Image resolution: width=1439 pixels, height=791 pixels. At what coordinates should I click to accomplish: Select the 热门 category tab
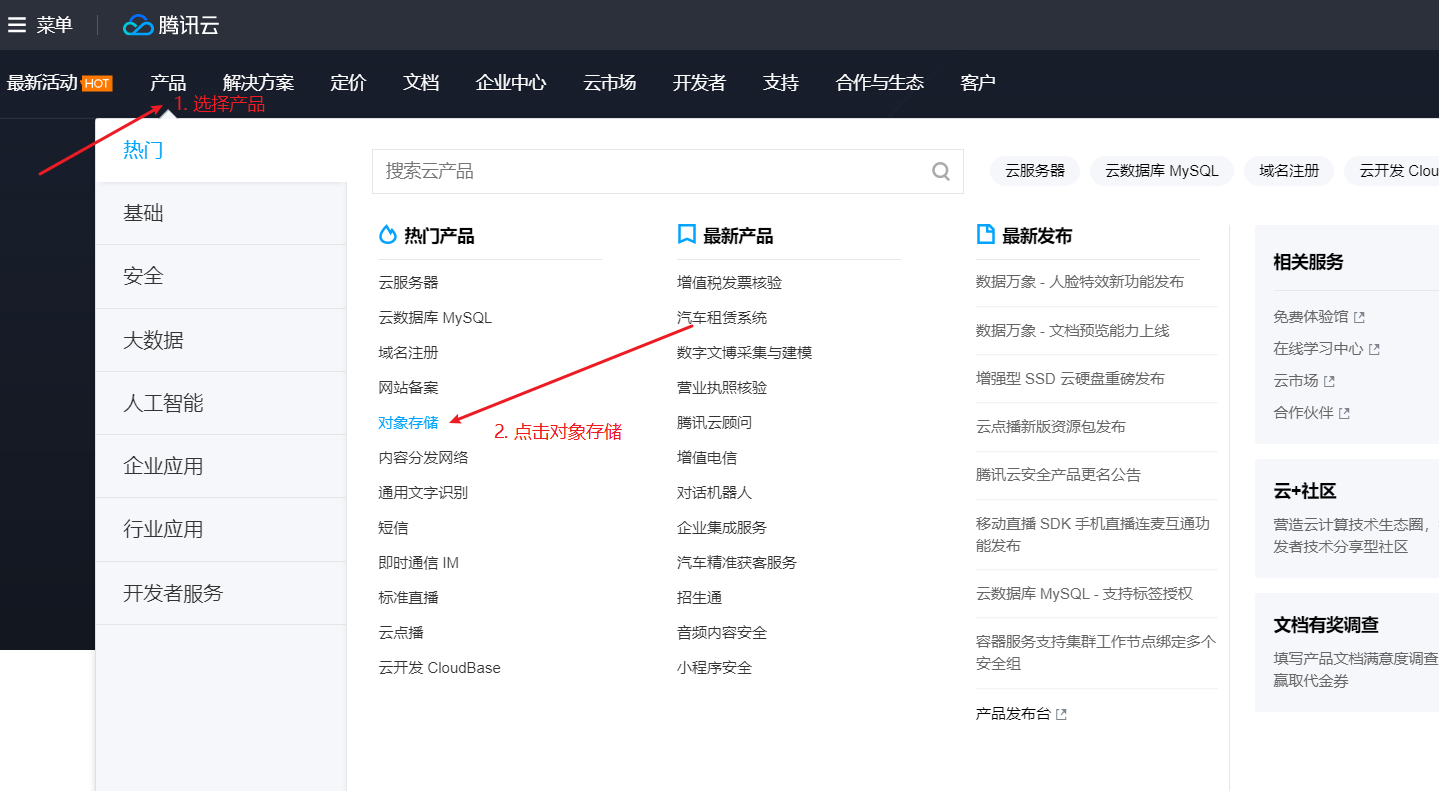221,150
